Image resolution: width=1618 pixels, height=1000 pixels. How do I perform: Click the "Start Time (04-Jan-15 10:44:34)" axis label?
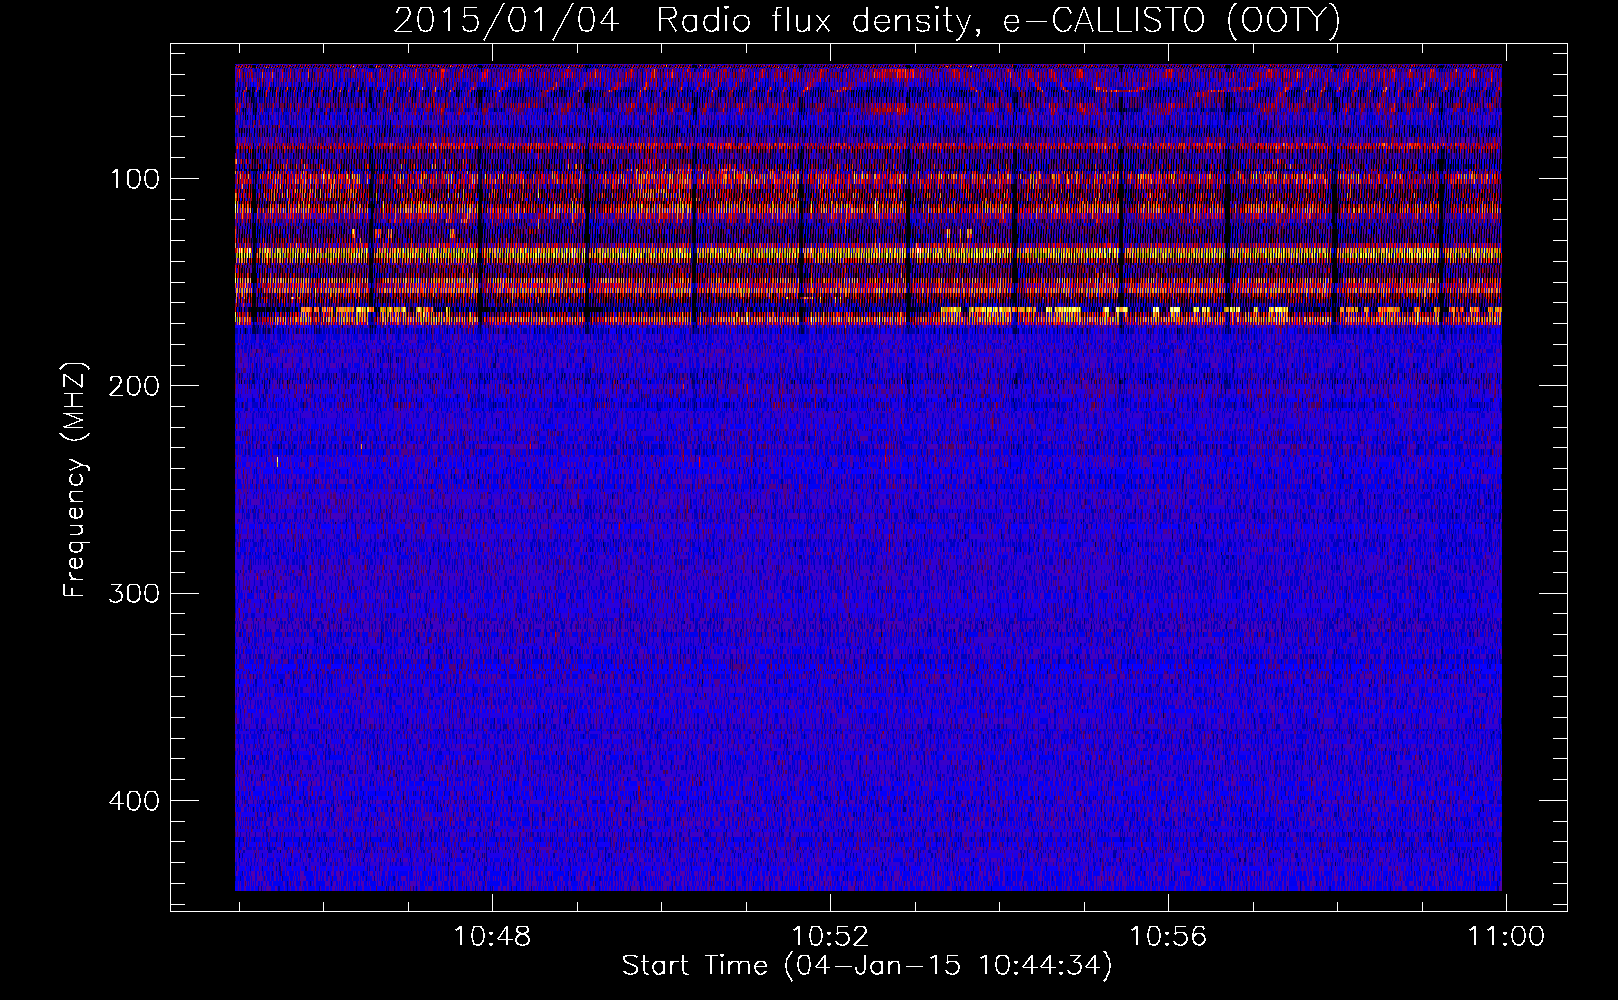point(867,966)
